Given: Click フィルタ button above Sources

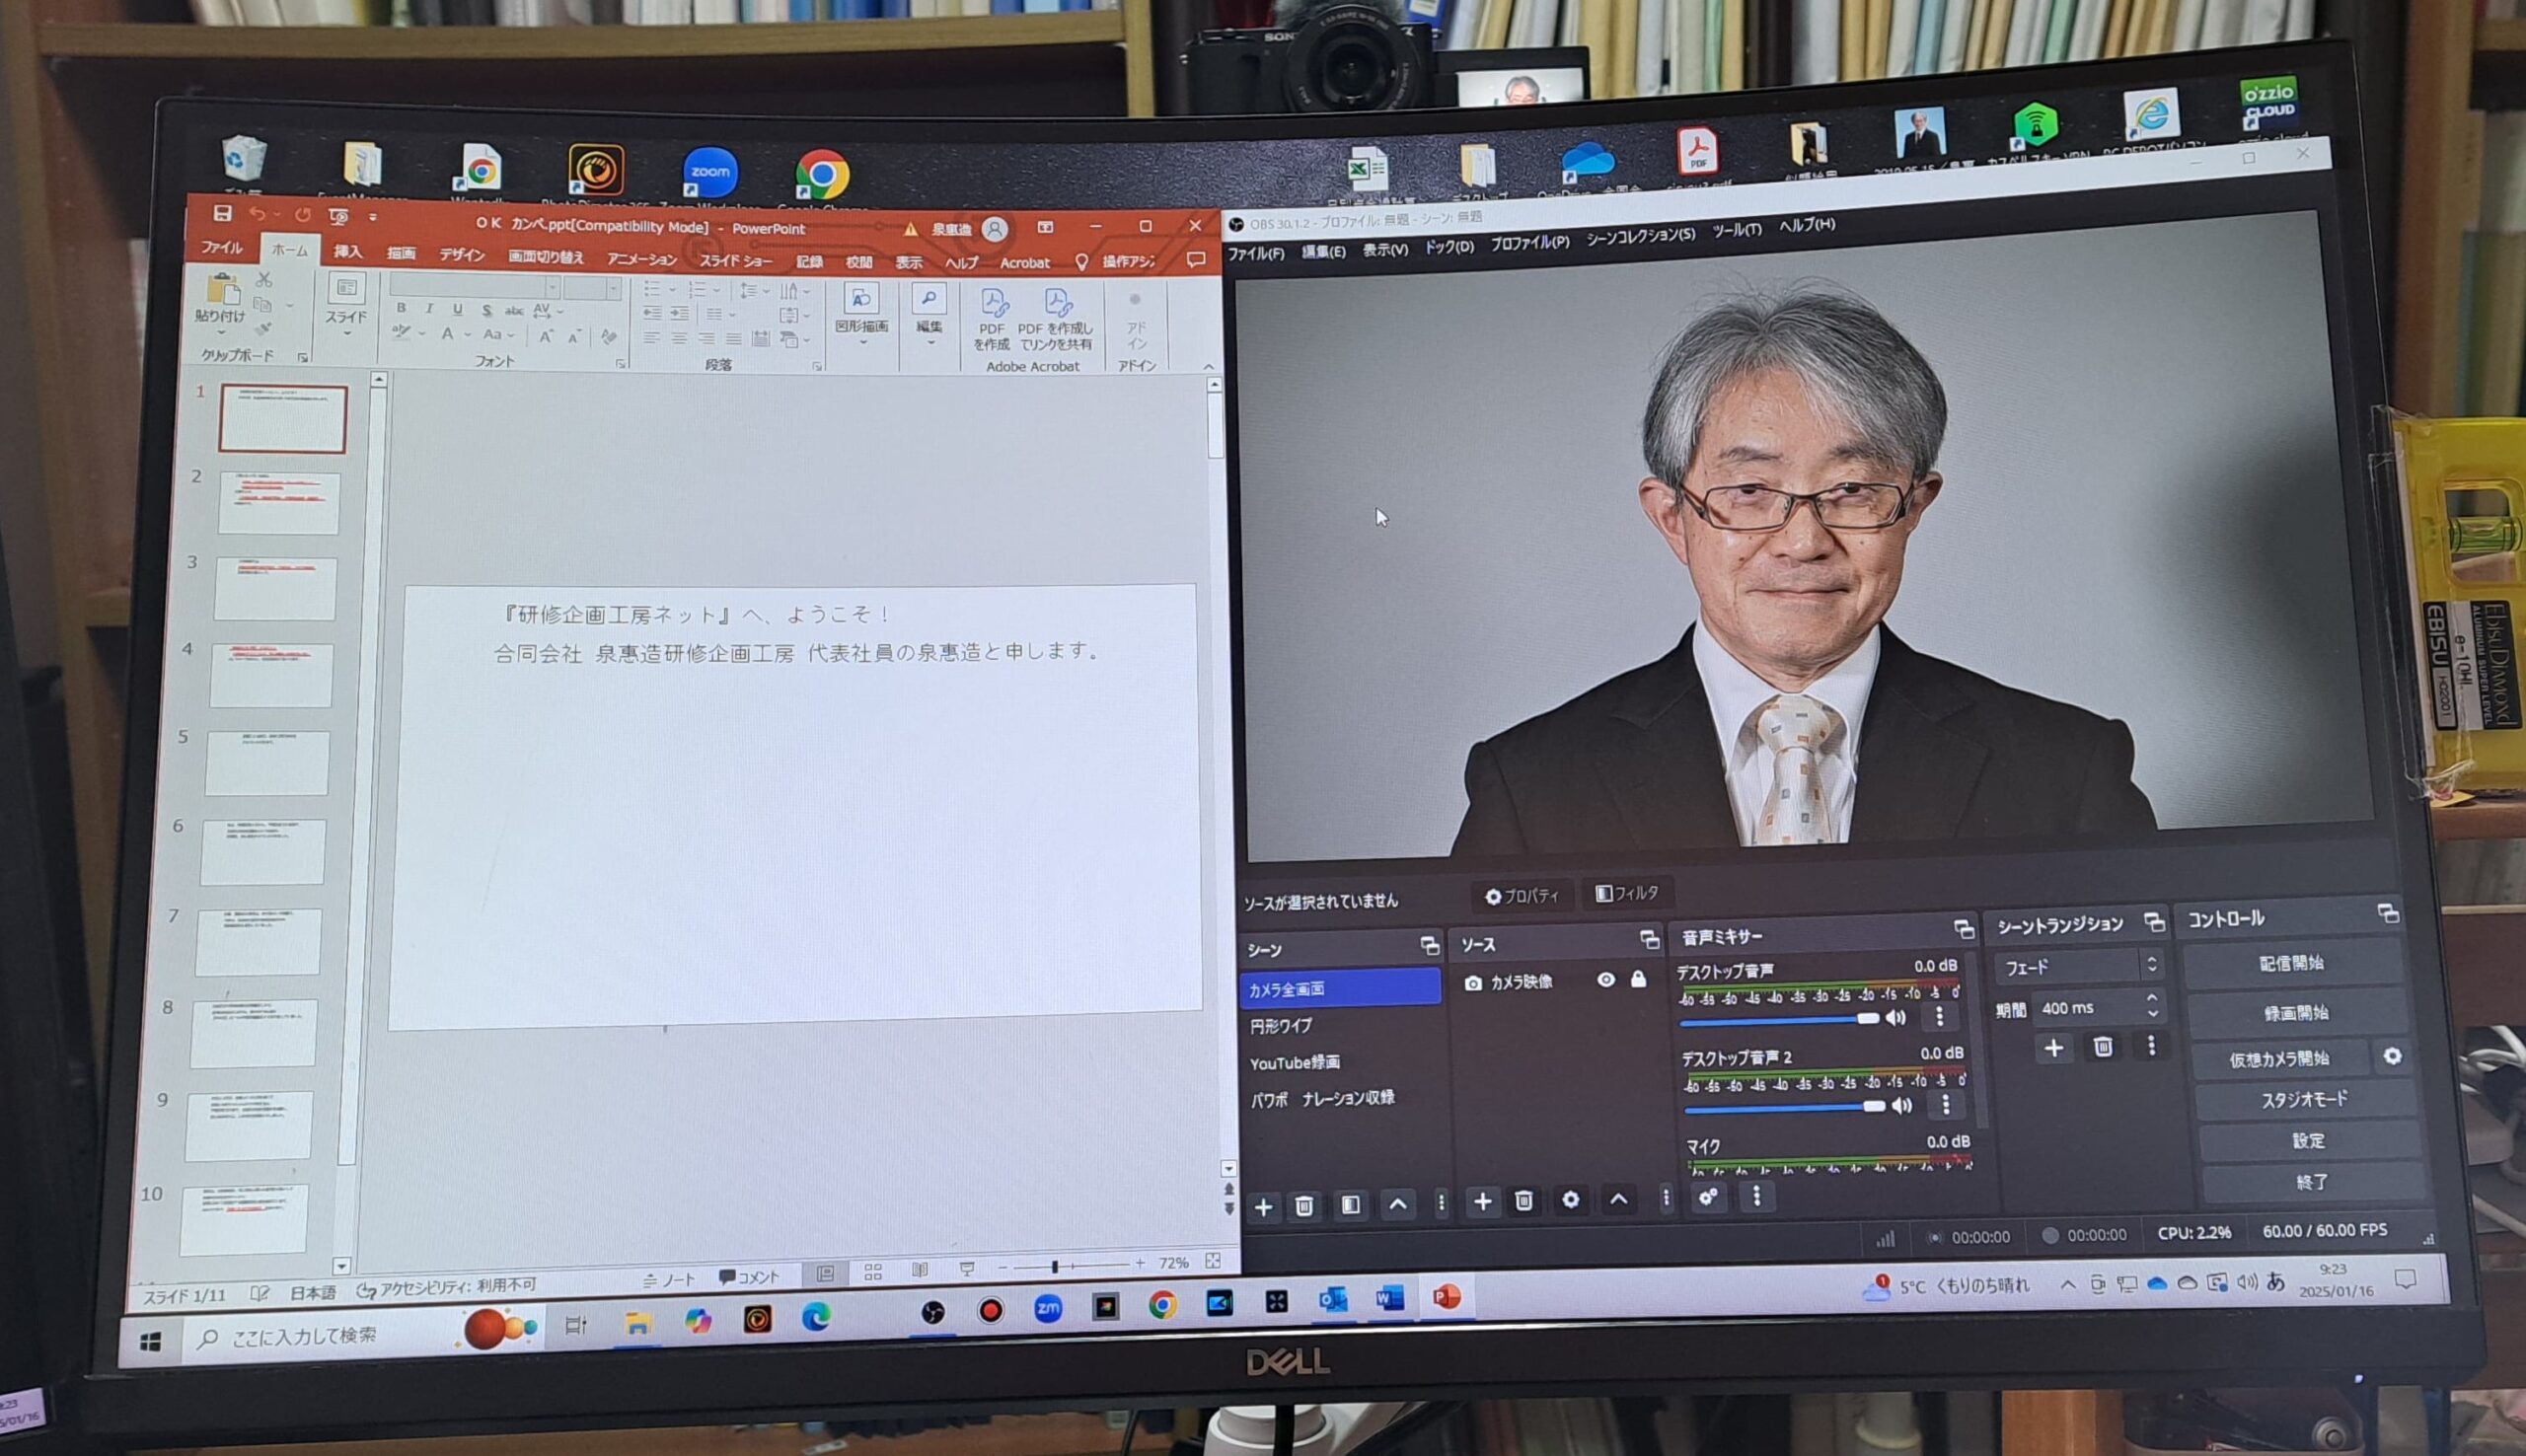Looking at the screenshot, I should coord(1627,893).
